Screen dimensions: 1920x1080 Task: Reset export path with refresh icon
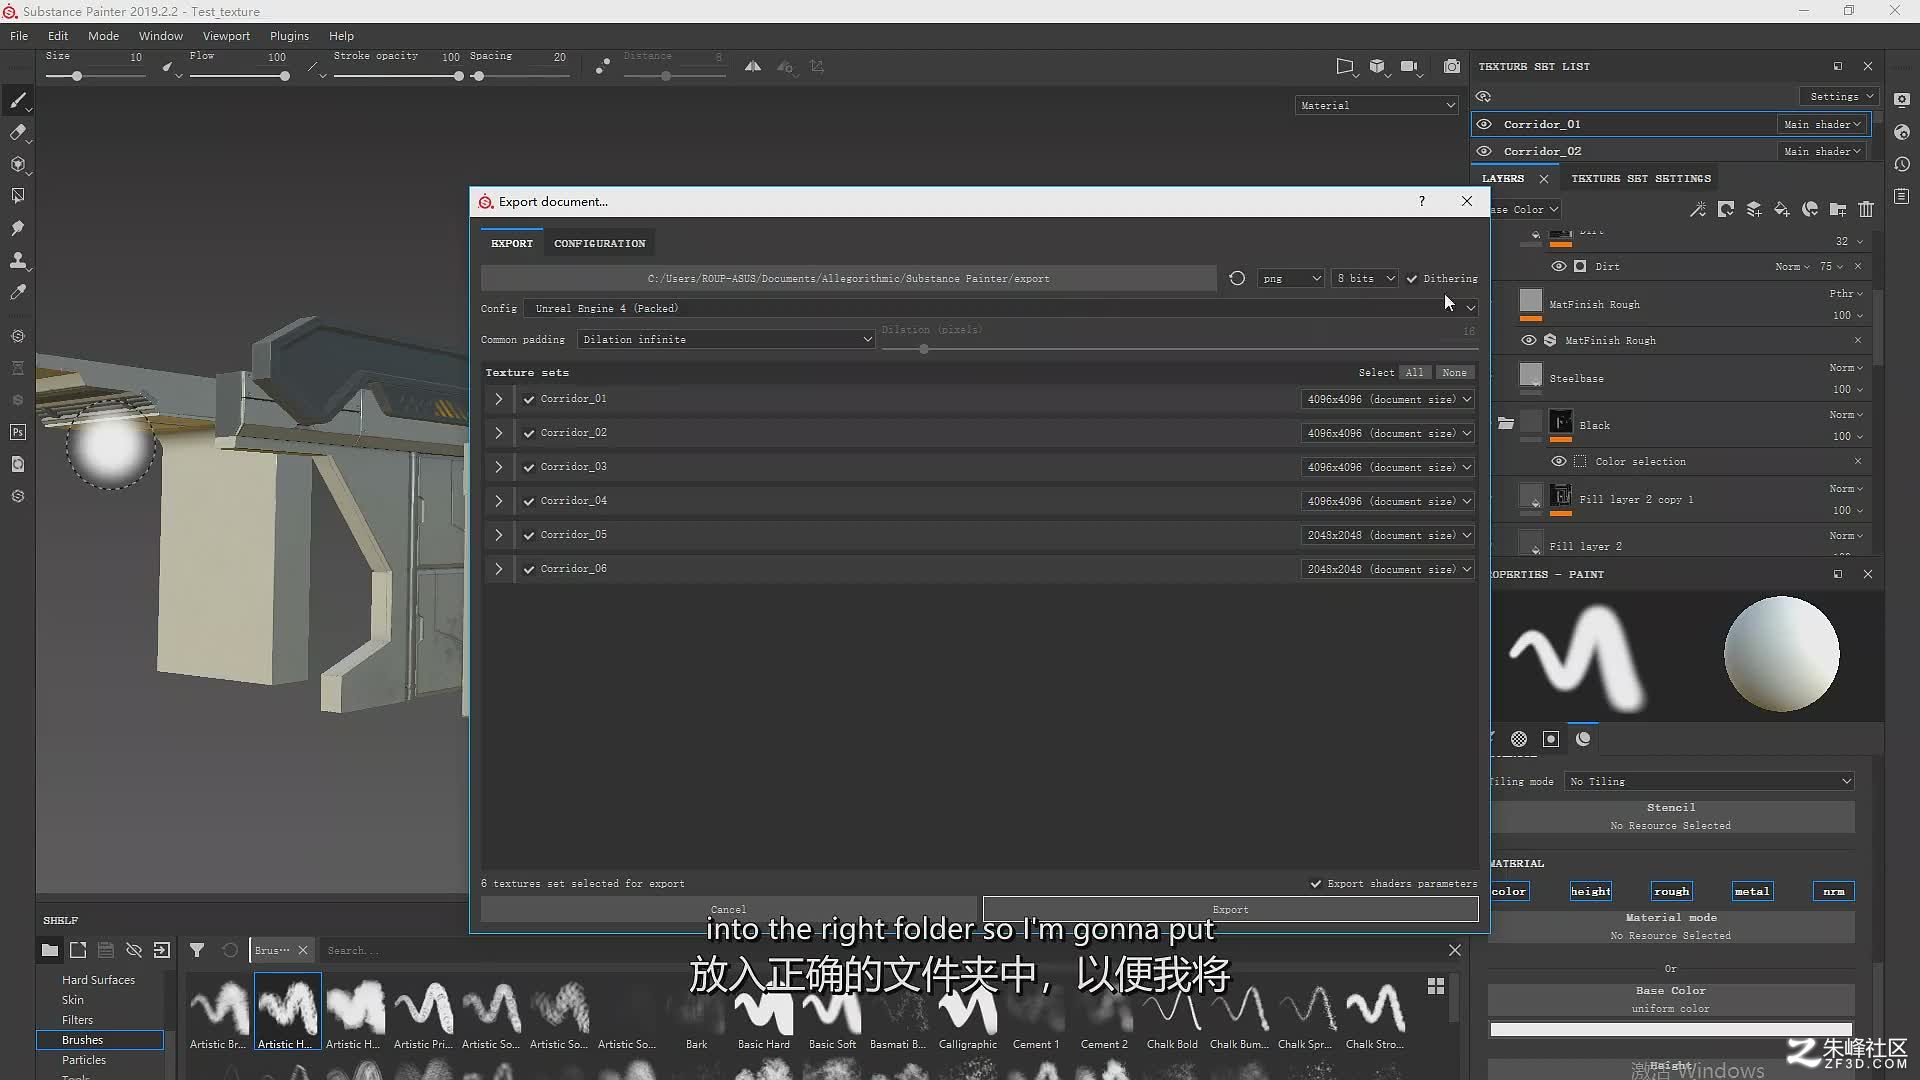point(1237,278)
